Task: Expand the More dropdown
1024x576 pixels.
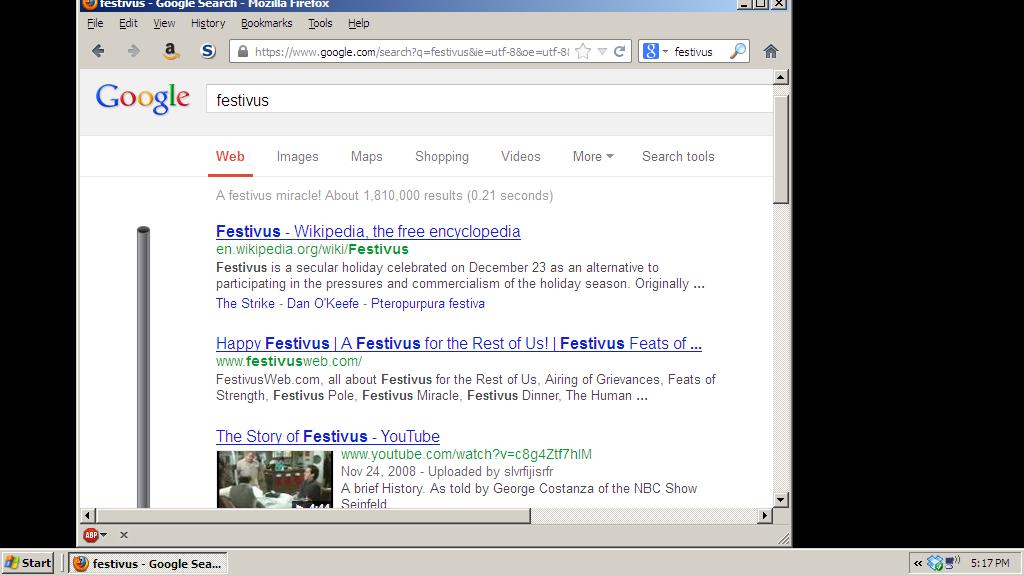Action: 593,157
